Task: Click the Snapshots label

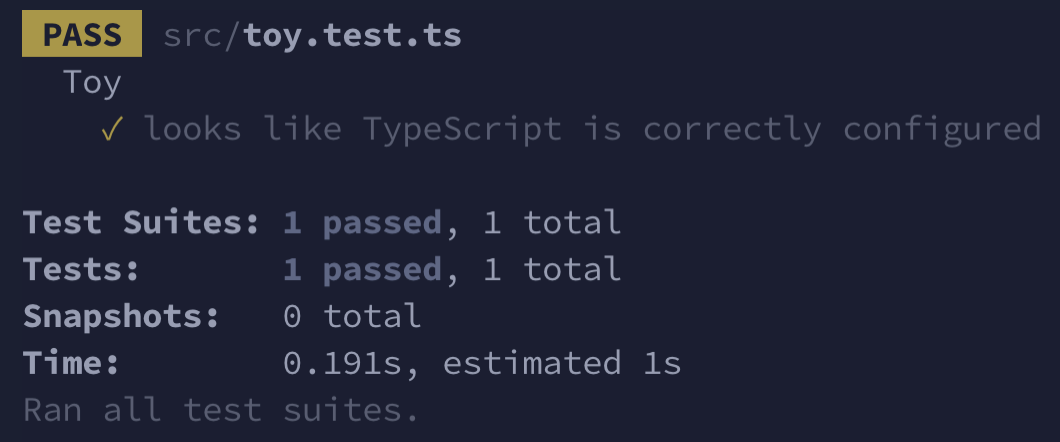Action: click(122, 316)
